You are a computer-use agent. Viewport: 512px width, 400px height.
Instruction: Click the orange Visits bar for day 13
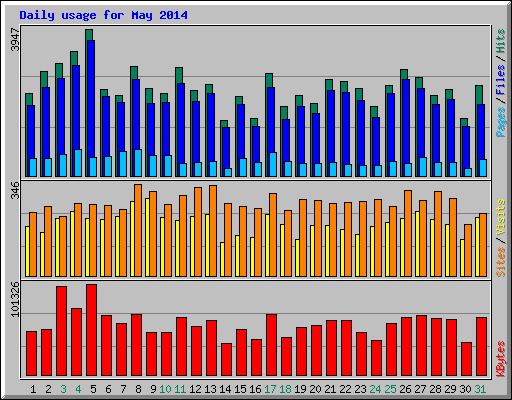(x=213, y=231)
